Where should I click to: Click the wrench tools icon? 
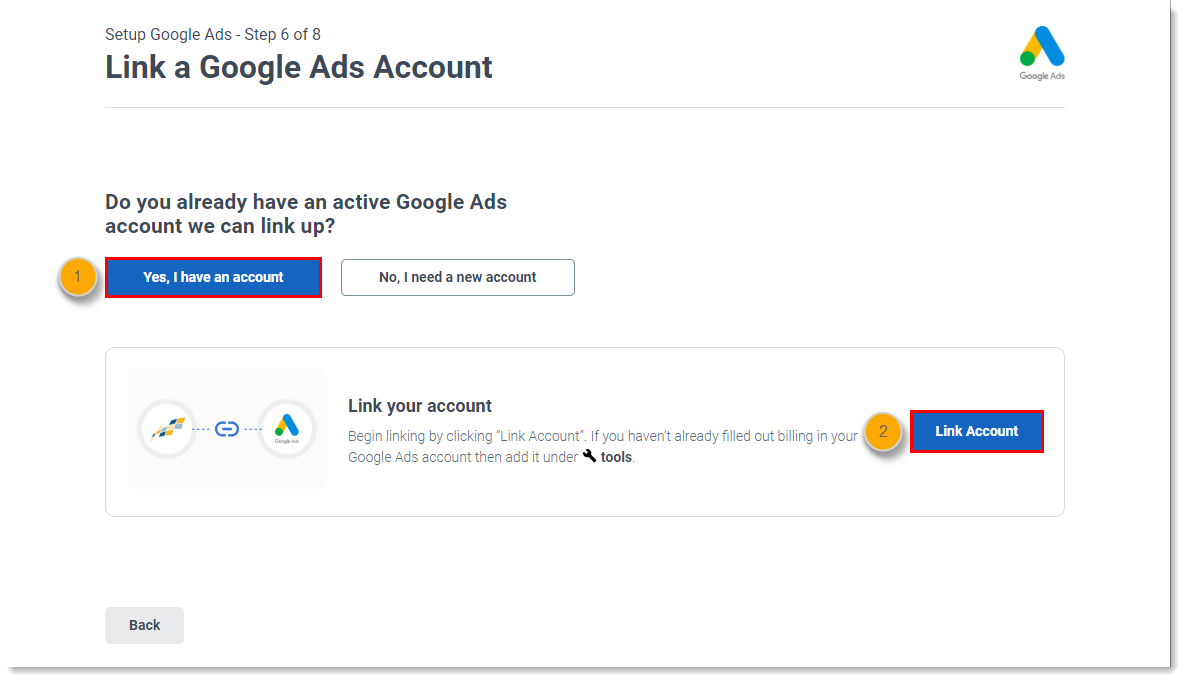pyautogui.click(x=589, y=456)
